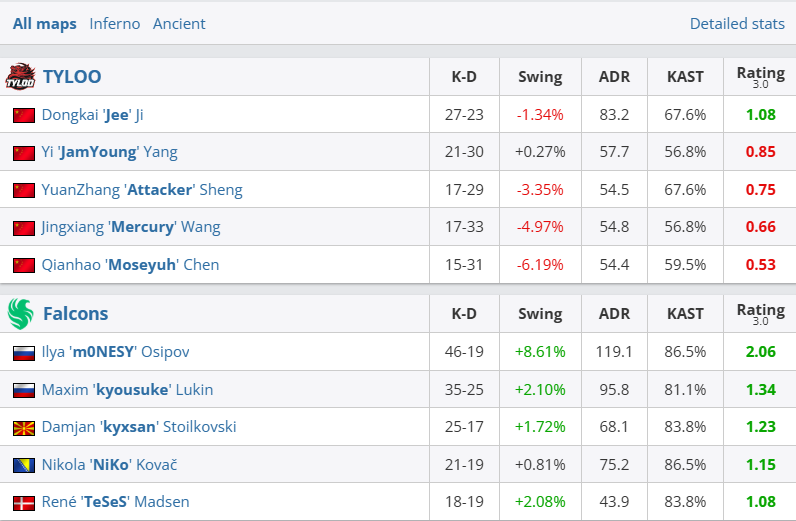Click the Macedonian flag beside kyxsan
The width and height of the screenshot is (796, 521).
(24, 427)
